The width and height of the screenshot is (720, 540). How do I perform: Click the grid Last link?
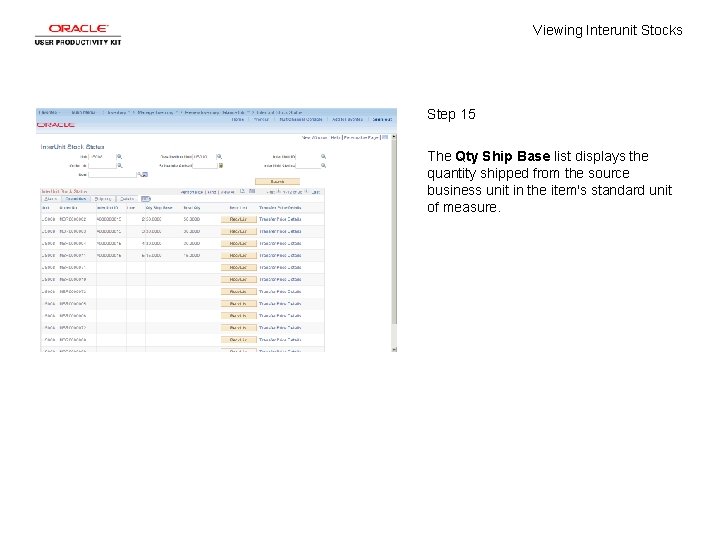click(x=316, y=192)
